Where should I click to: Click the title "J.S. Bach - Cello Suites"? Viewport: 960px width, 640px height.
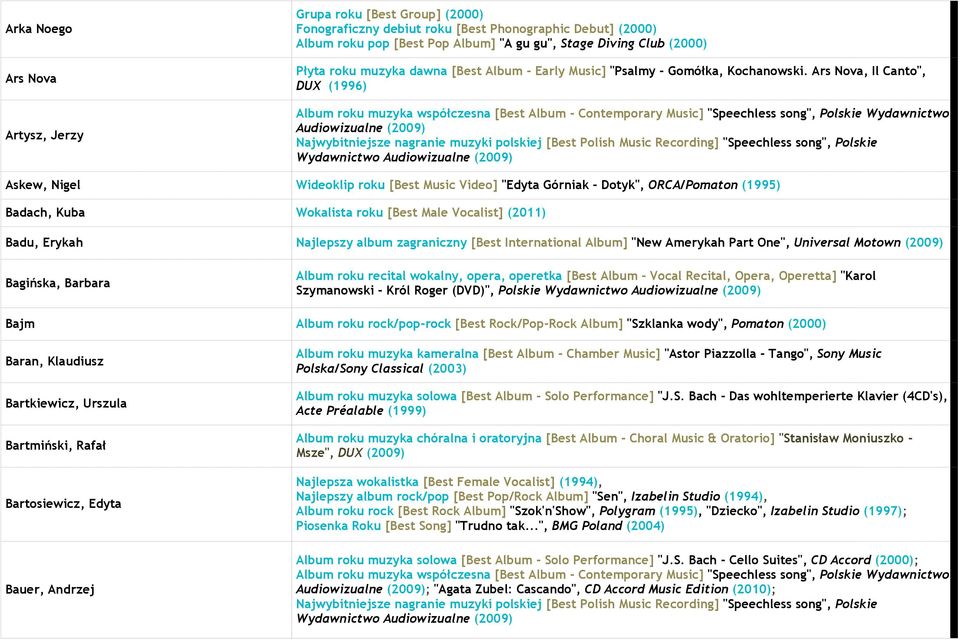[x=730, y=560]
